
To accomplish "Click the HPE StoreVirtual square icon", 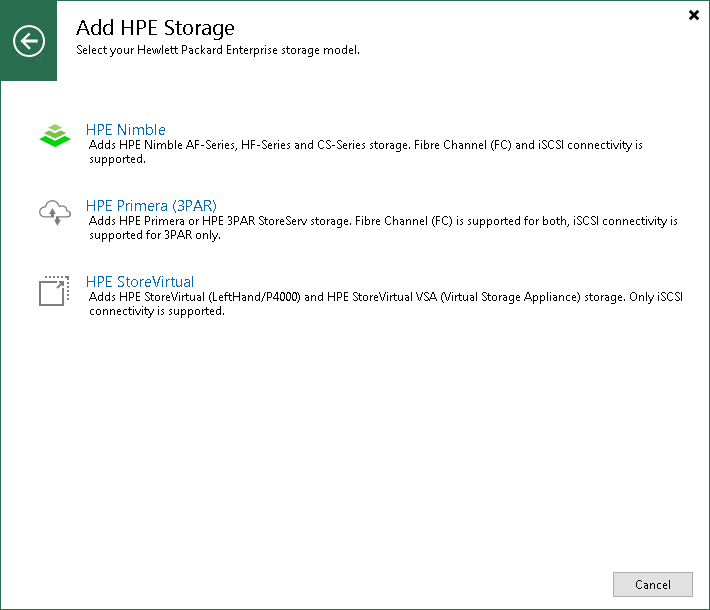I will (x=54, y=290).
